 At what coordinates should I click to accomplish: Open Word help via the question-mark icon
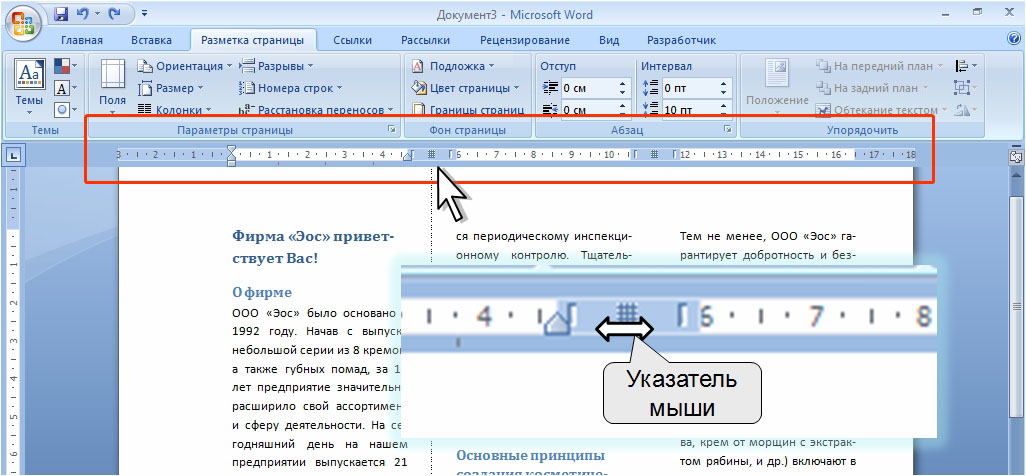pos(1016,39)
